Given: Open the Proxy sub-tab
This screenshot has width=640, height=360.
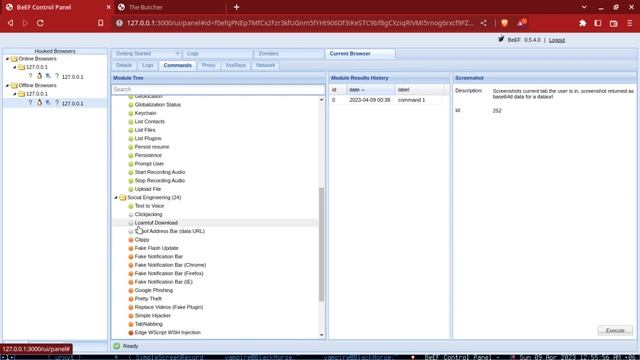Looking at the screenshot, I should pos(209,65).
